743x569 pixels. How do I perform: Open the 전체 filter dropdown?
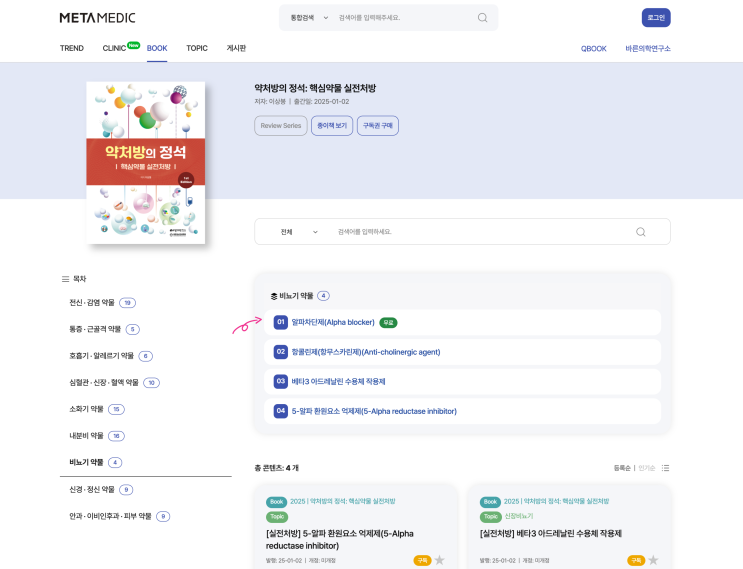pos(299,232)
